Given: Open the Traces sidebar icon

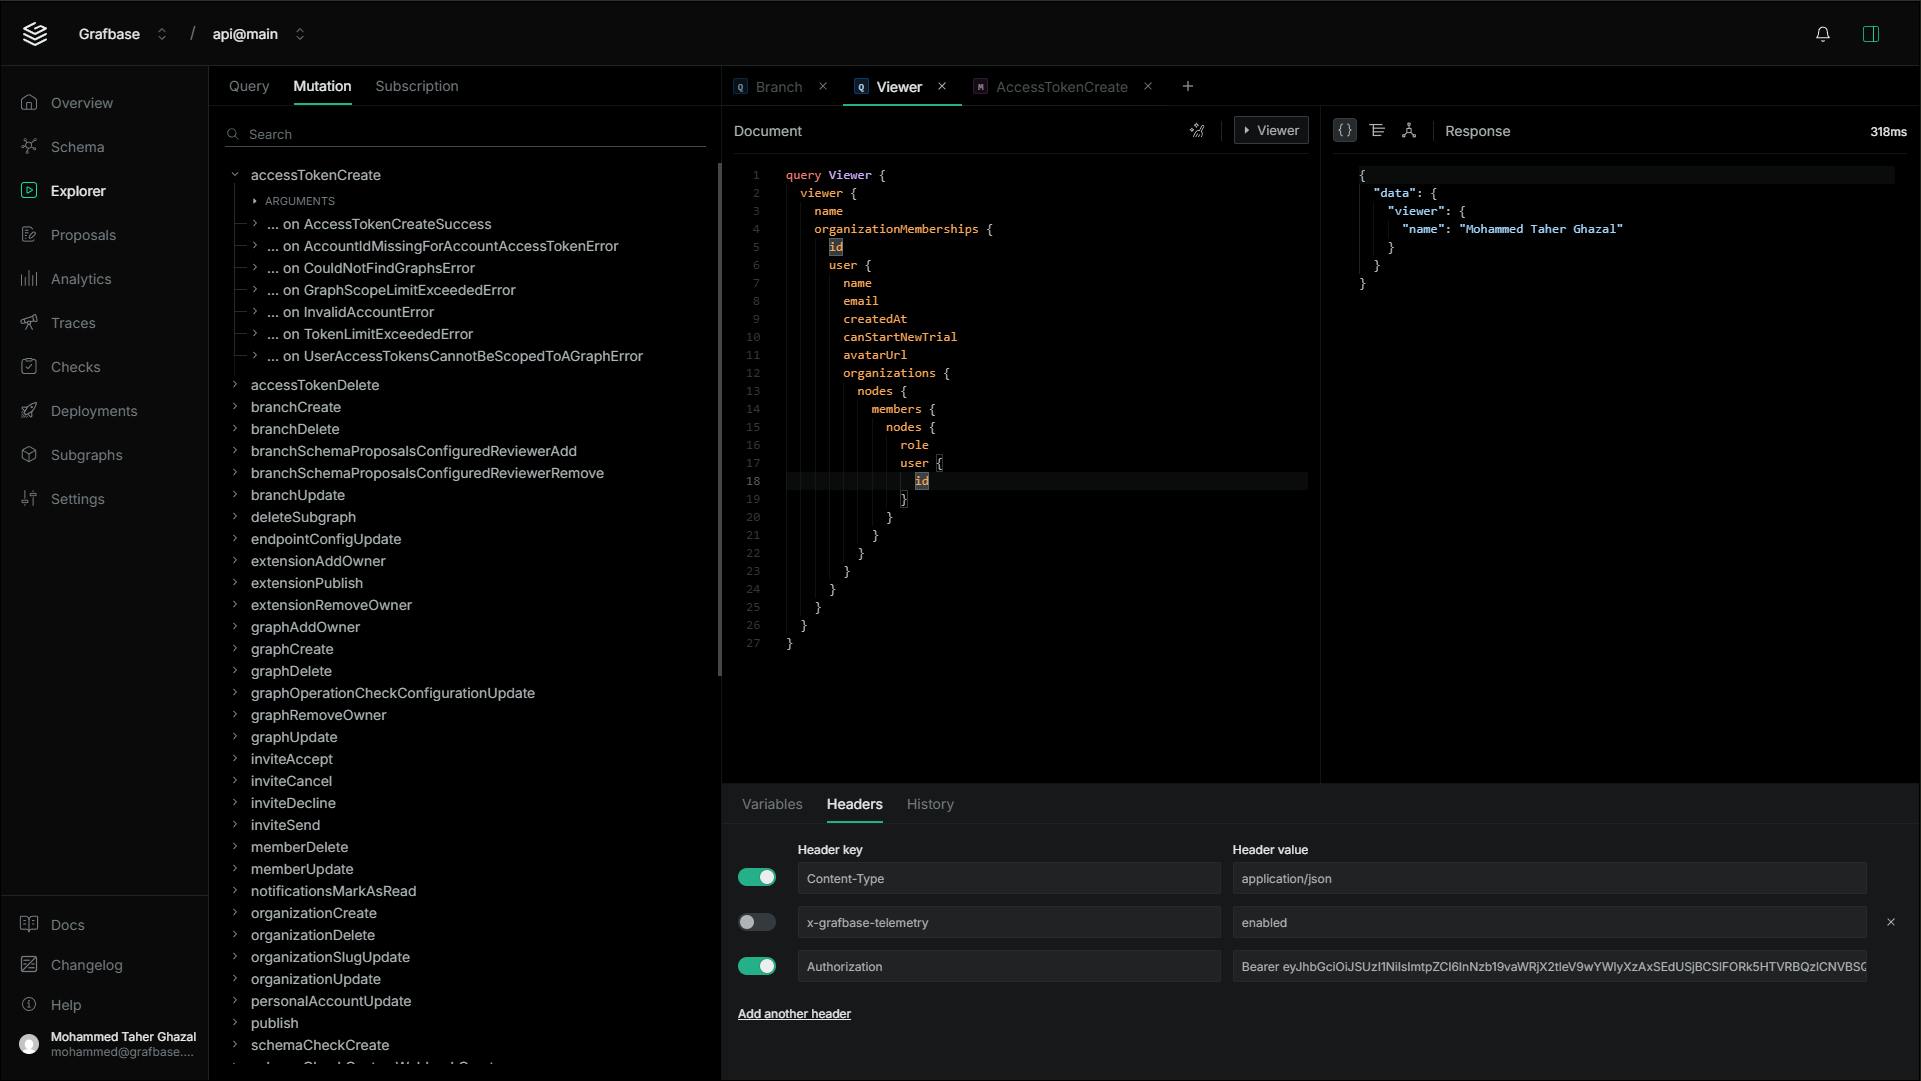Looking at the screenshot, I should click(29, 323).
